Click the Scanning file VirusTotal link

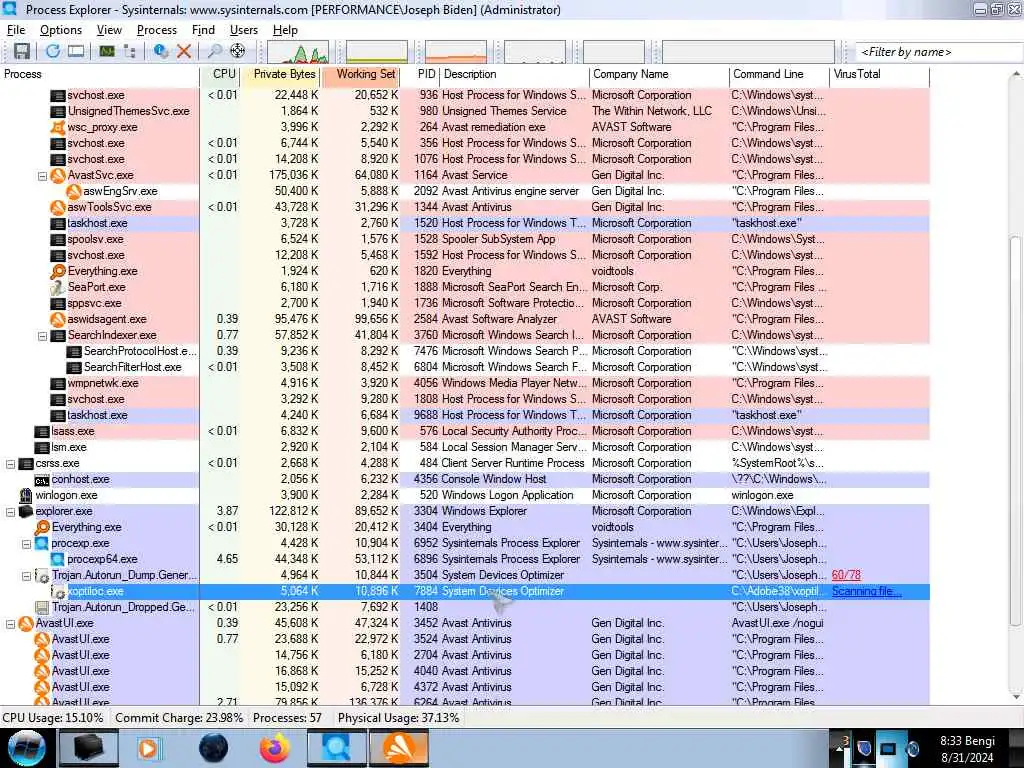click(867, 591)
